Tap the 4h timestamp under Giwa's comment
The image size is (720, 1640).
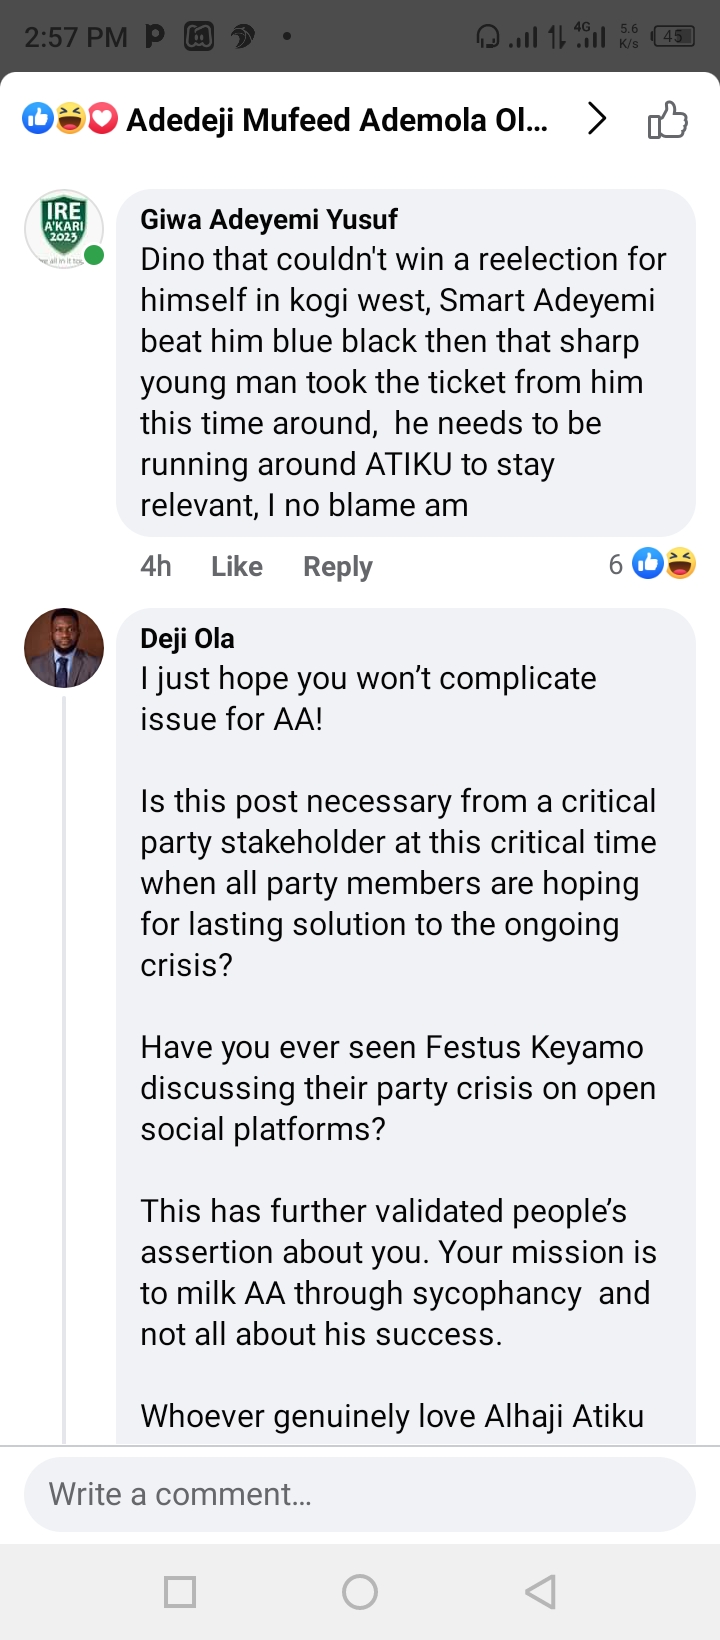tap(156, 567)
